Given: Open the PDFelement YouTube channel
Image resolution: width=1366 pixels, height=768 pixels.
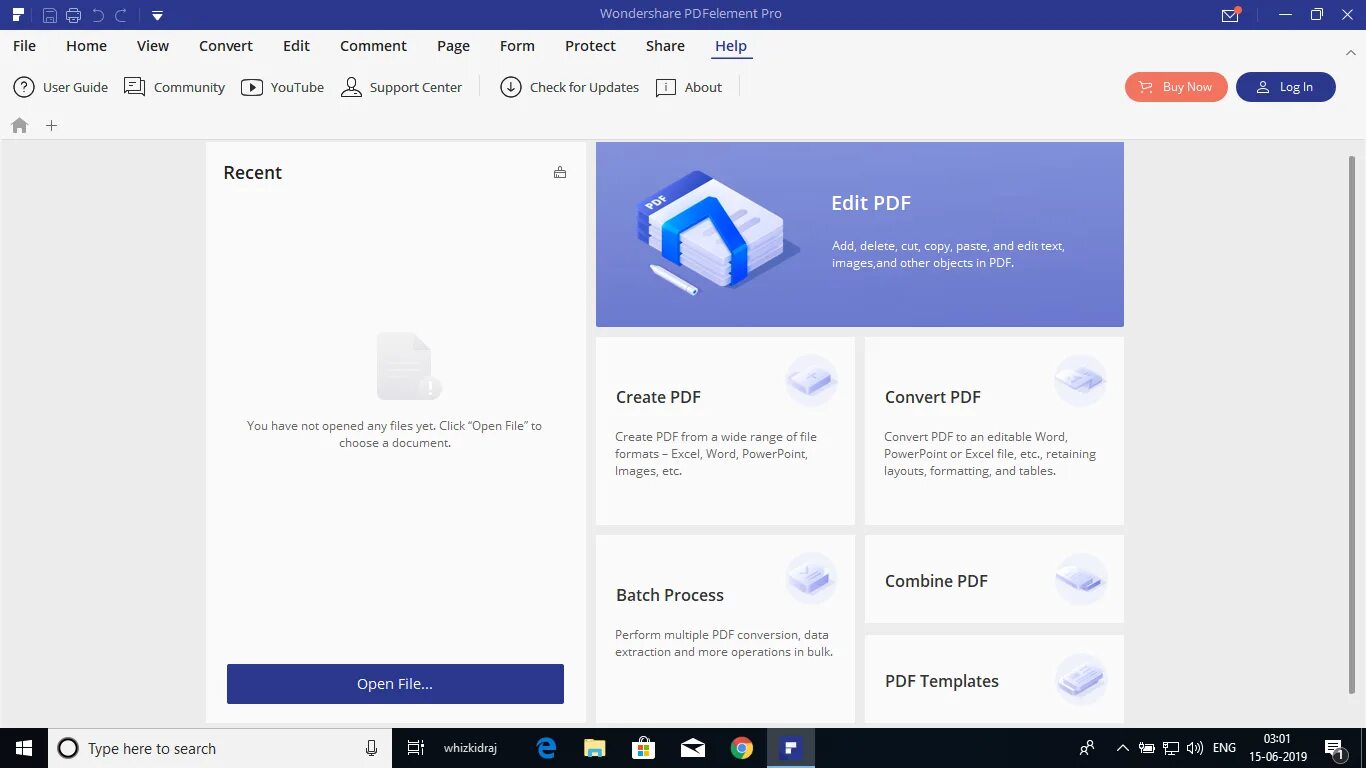Looking at the screenshot, I should point(283,87).
